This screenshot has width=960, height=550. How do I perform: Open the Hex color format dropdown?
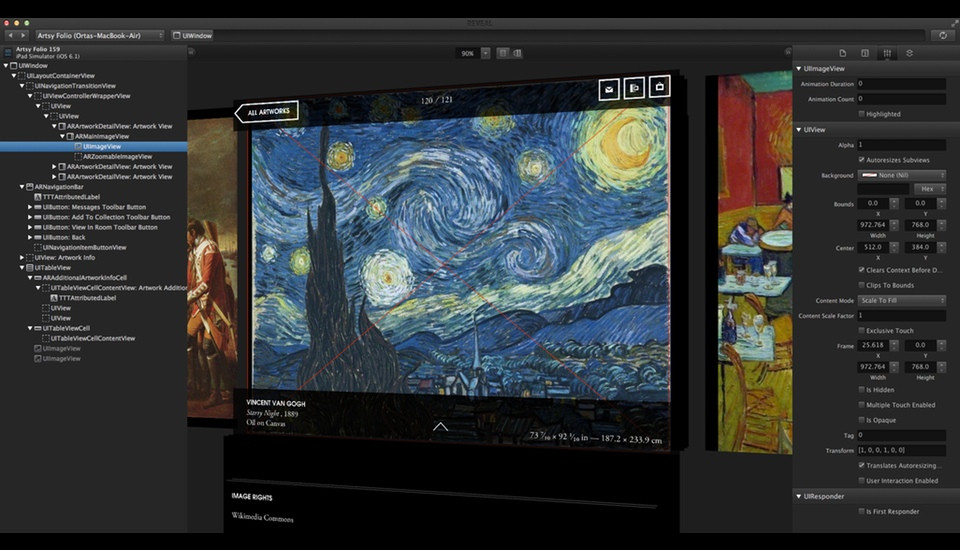pyautogui.click(x=930, y=189)
